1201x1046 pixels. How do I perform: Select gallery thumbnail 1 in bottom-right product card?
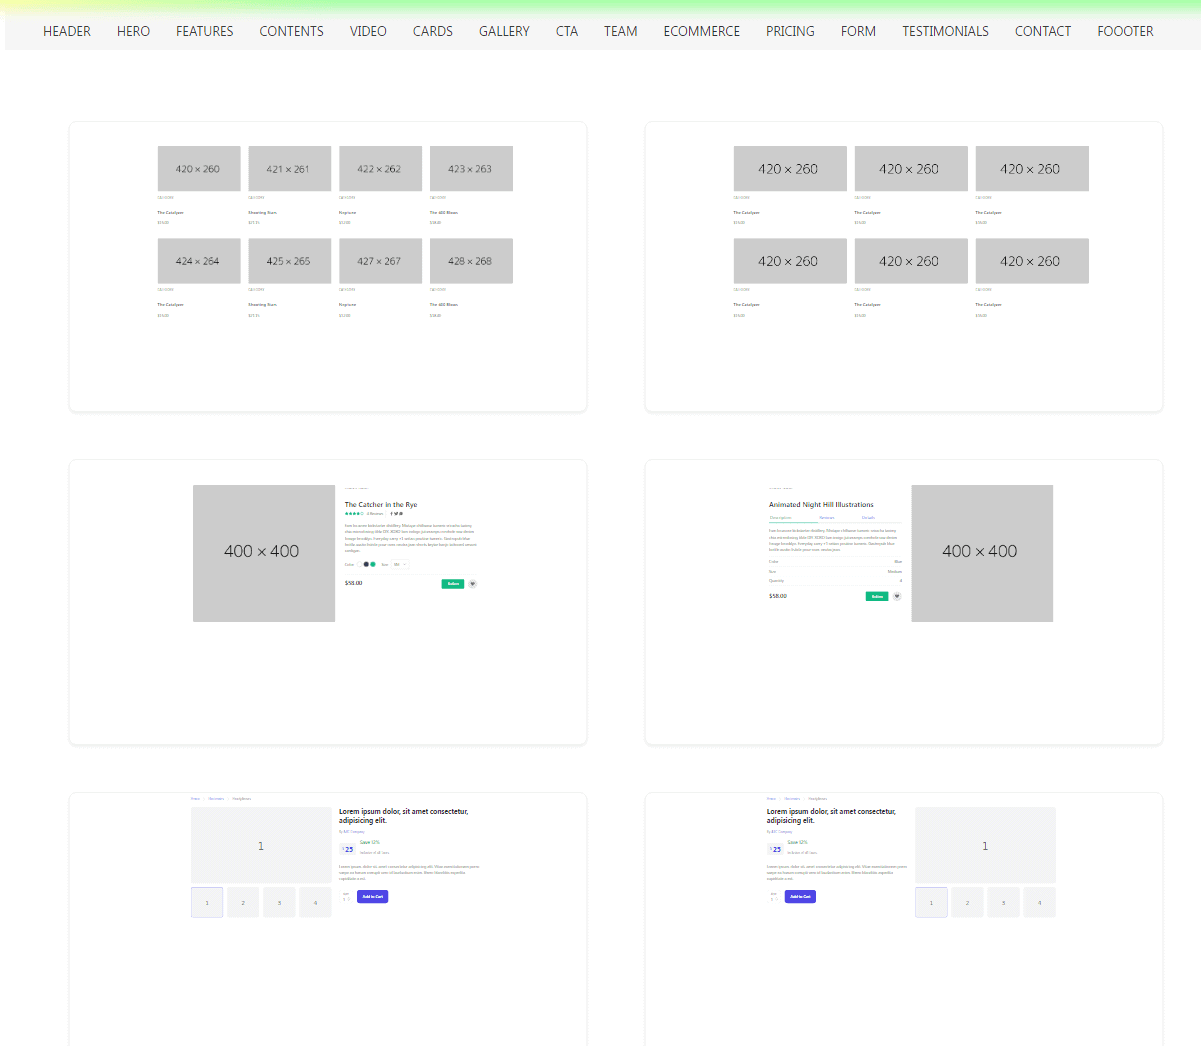point(931,902)
